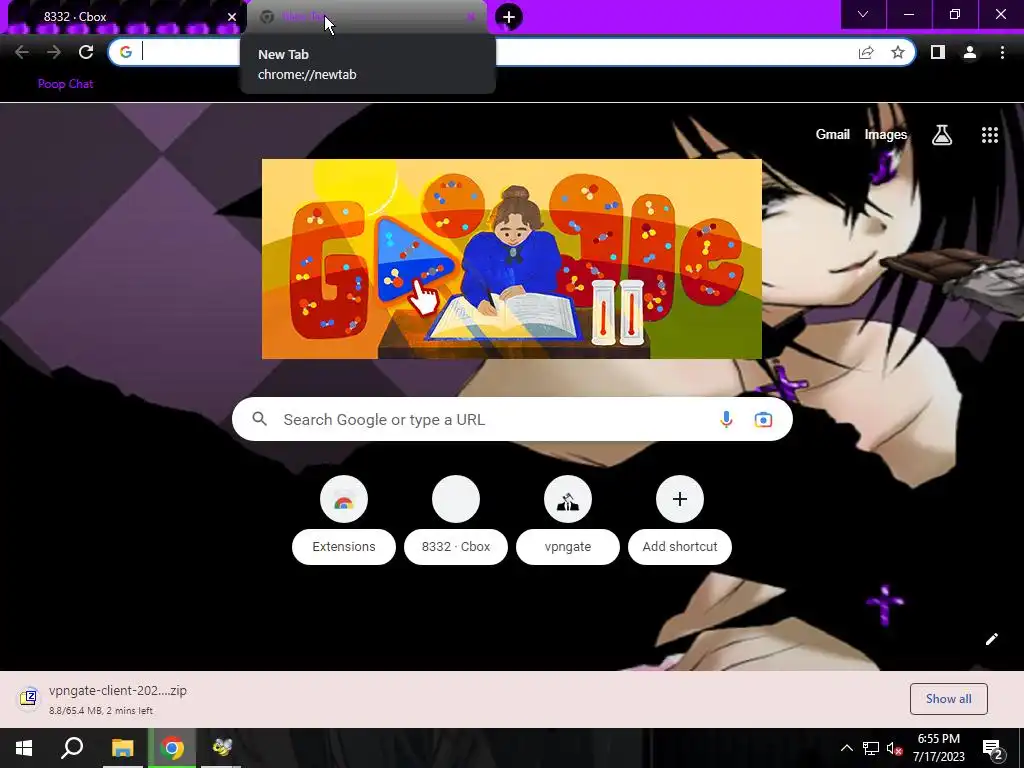Open the Windows Start menu

(24, 748)
